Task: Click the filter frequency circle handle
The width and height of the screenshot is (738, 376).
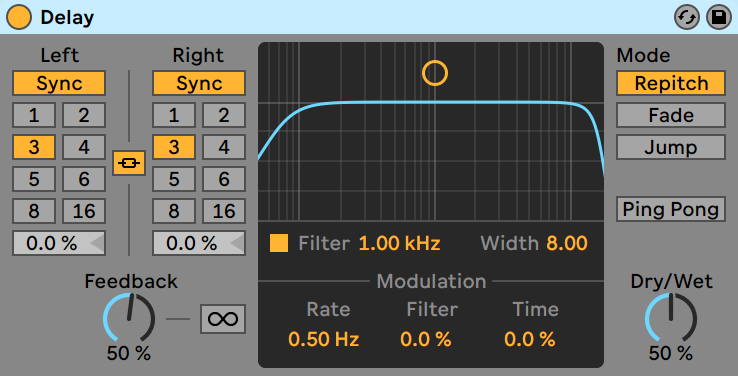Action: click(435, 73)
